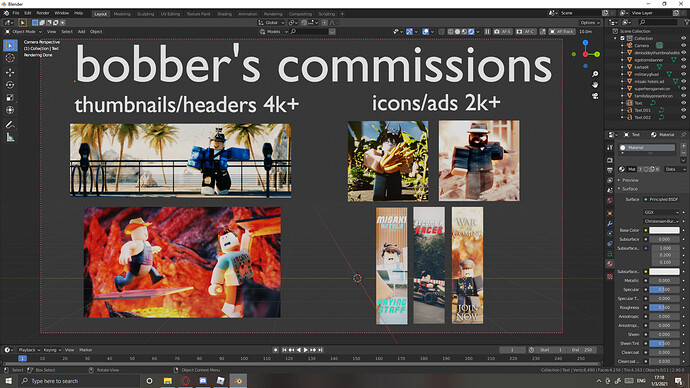Switch to the Shading workspace tab

[224, 14]
